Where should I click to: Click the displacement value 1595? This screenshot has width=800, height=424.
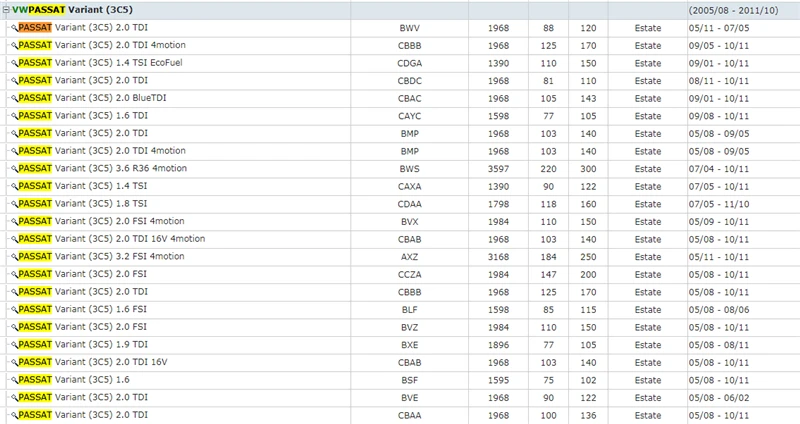[498, 380]
